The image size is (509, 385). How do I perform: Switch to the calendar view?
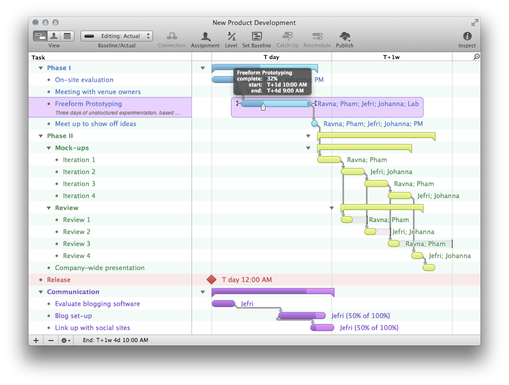coord(67,36)
